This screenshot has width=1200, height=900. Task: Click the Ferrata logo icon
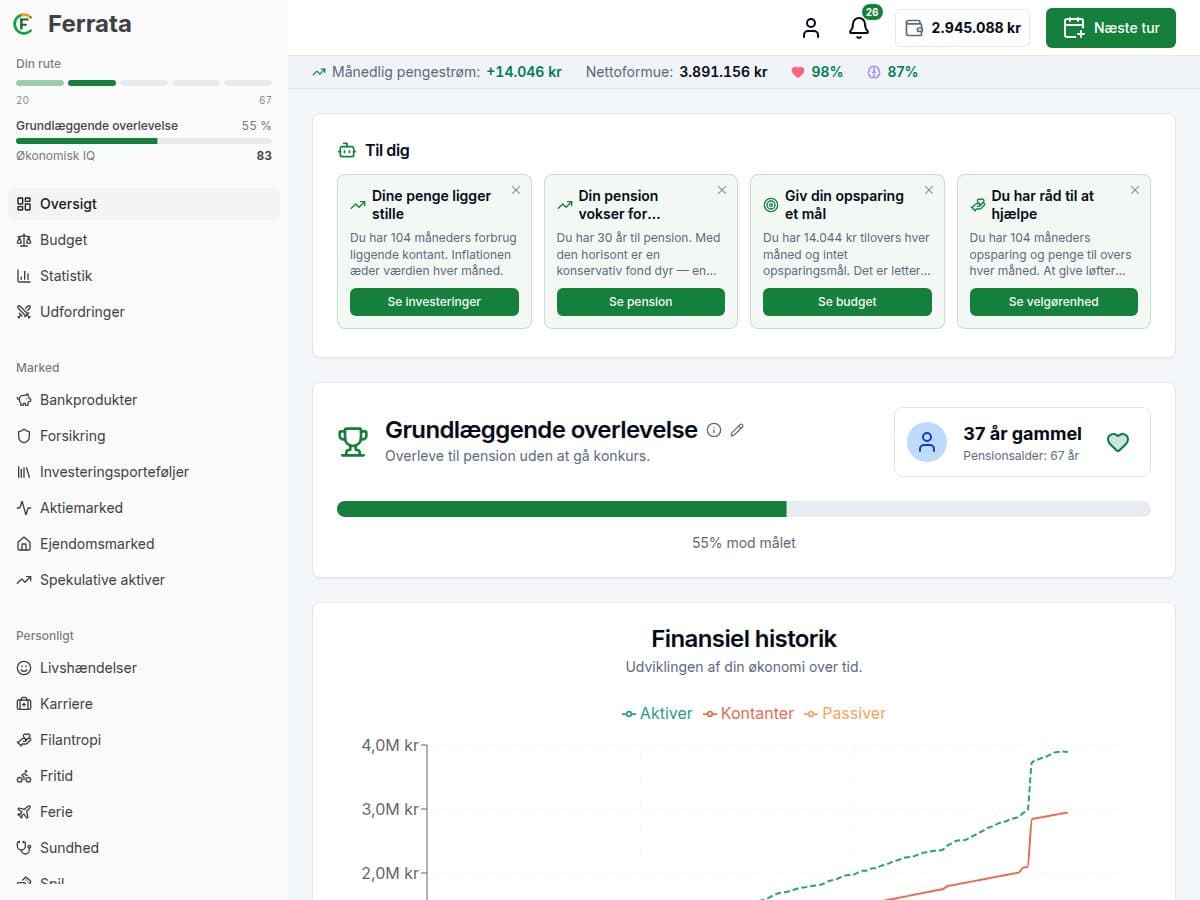pyautogui.click(x=23, y=24)
